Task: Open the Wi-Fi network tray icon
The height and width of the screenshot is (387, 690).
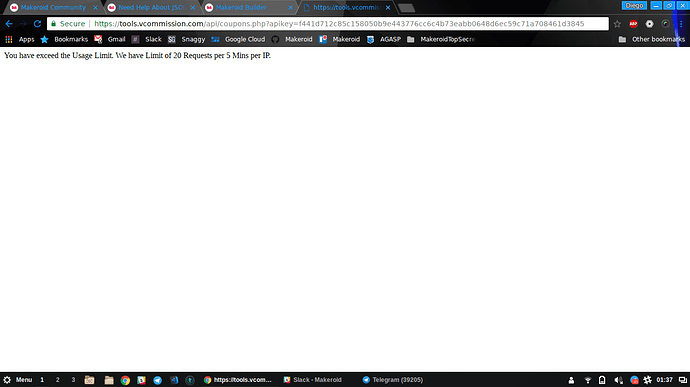Action: (587, 380)
